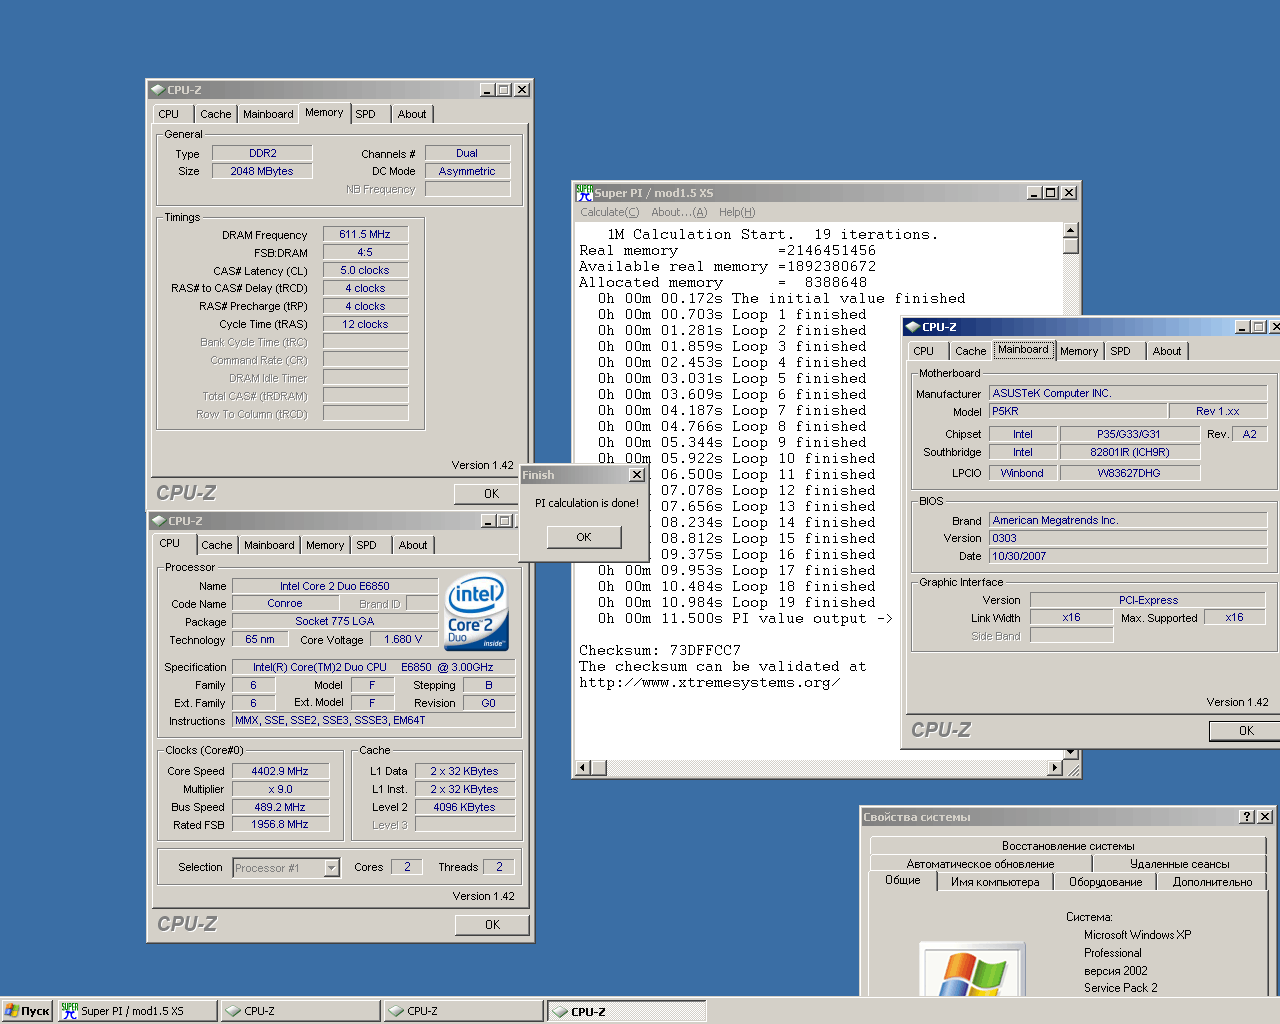Select the second CPU-Z taskbar button
The image size is (1280, 1024).
click(463, 1011)
